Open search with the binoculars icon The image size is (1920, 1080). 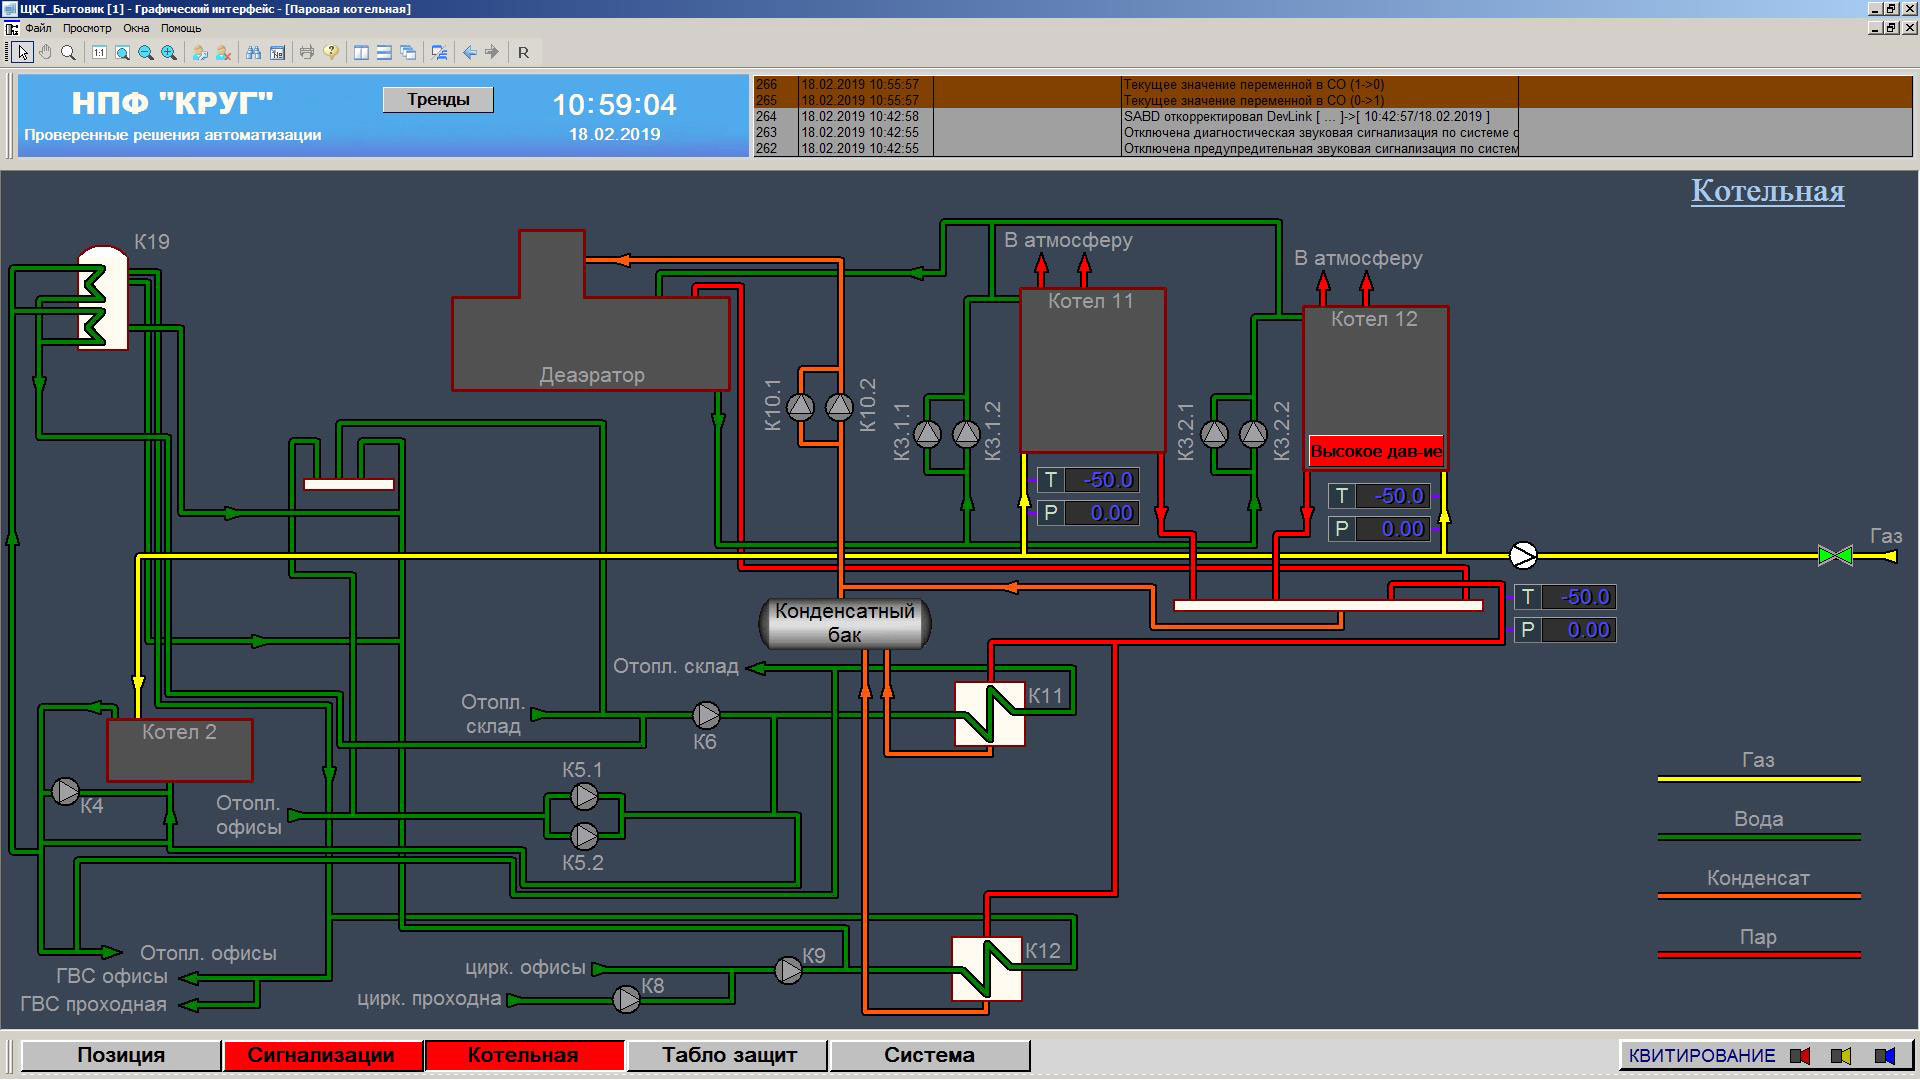pyautogui.click(x=254, y=52)
